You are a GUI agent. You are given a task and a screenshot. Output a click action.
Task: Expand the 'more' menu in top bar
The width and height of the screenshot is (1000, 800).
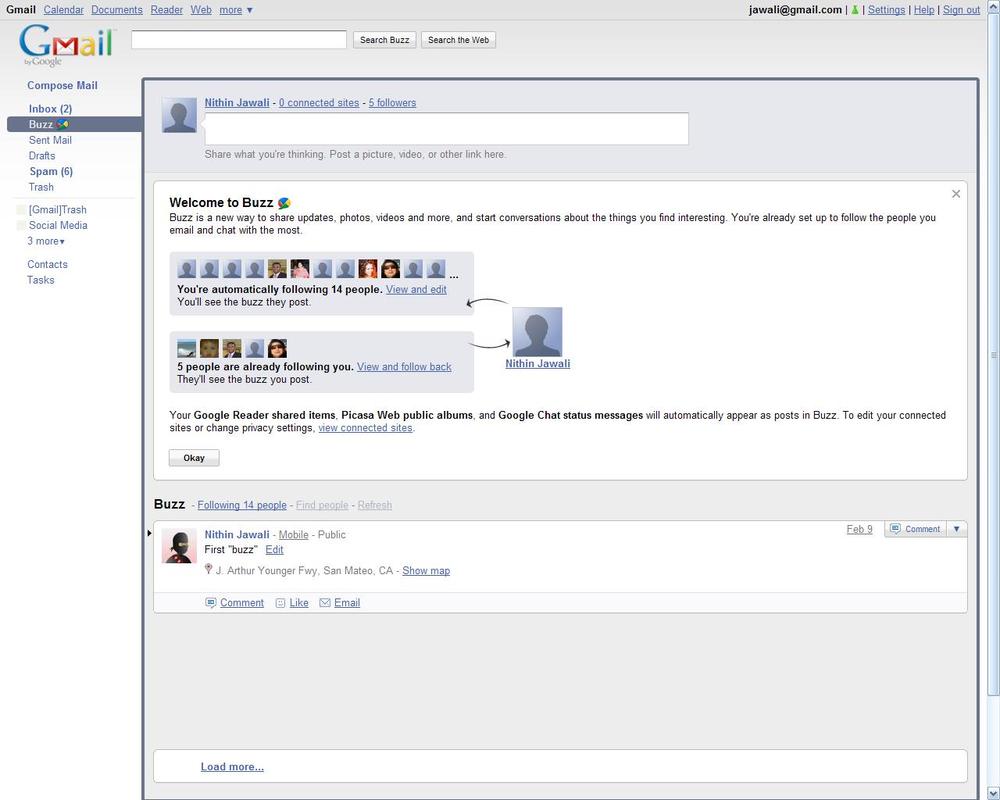[236, 10]
